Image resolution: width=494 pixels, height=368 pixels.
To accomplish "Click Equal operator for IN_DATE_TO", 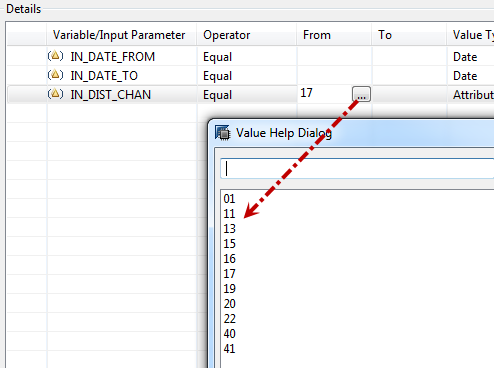I will [217, 76].
